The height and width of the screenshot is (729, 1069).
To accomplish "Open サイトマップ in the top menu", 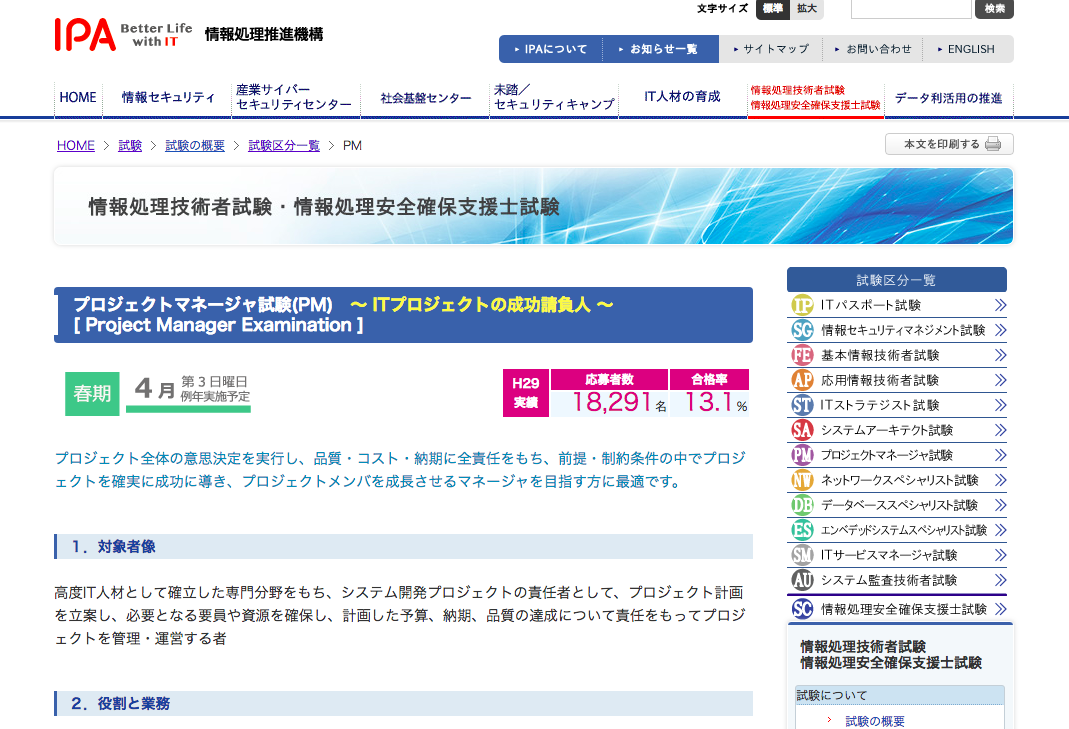I will click(771, 49).
